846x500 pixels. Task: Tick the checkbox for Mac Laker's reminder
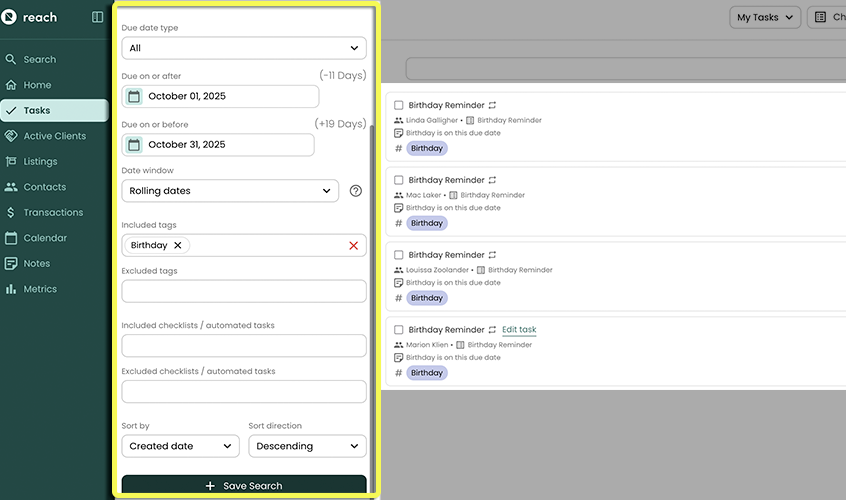click(399, 180)
